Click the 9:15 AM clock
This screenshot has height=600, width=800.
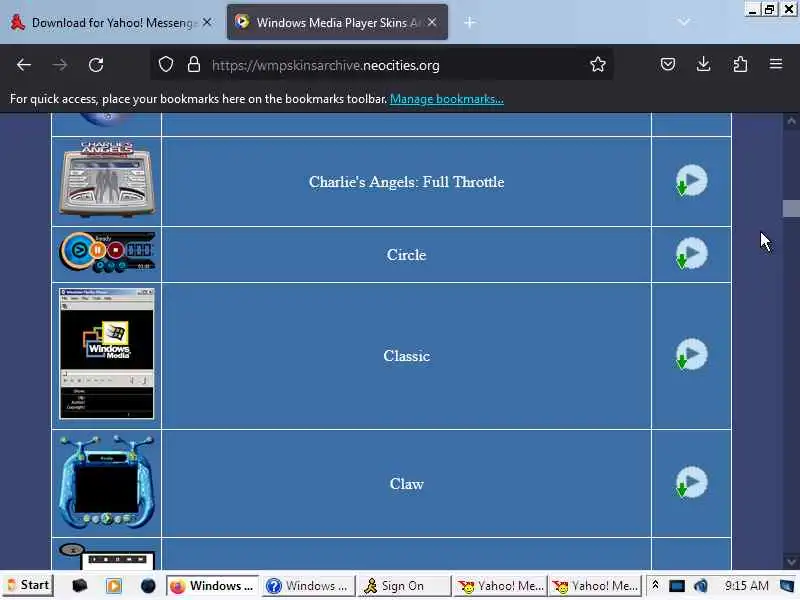tap(746, 585)
